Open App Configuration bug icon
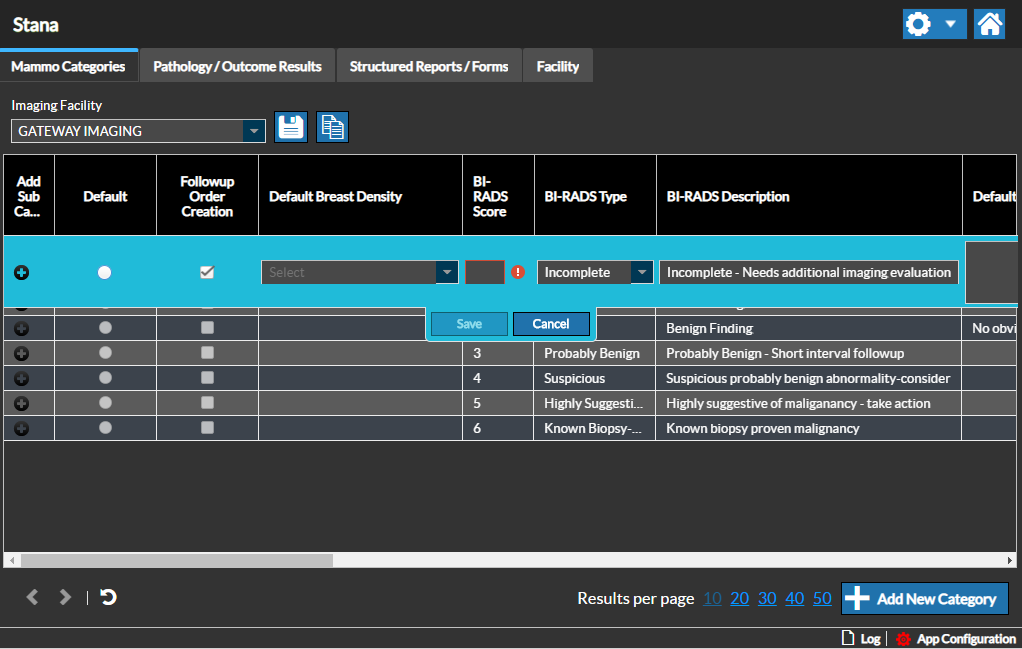 (904, 638)
